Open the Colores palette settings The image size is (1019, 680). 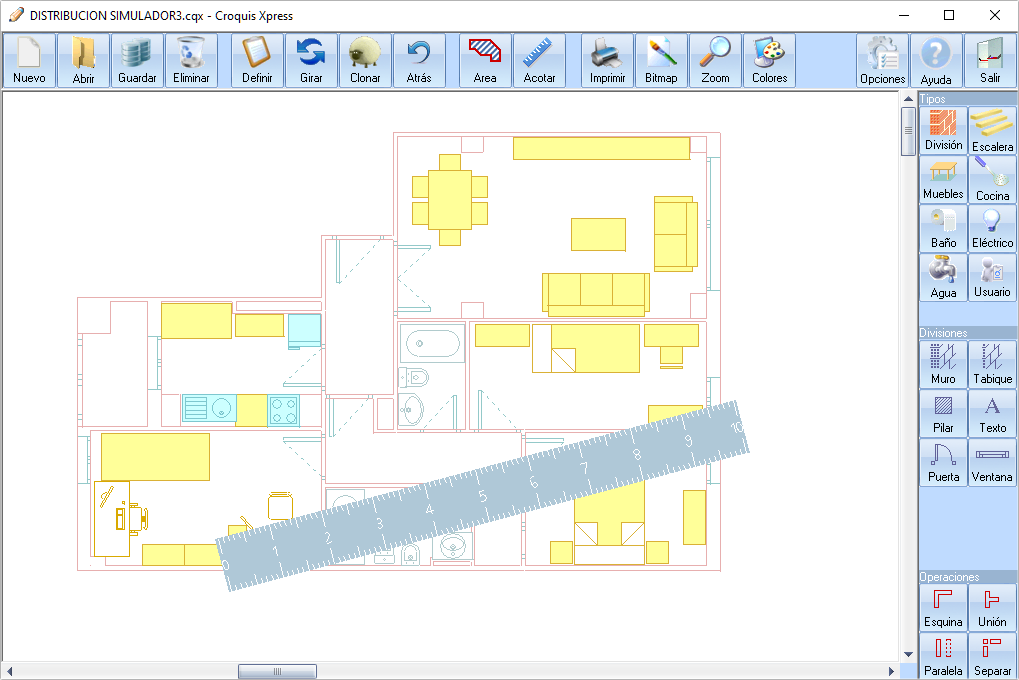(x=769, y=61)
